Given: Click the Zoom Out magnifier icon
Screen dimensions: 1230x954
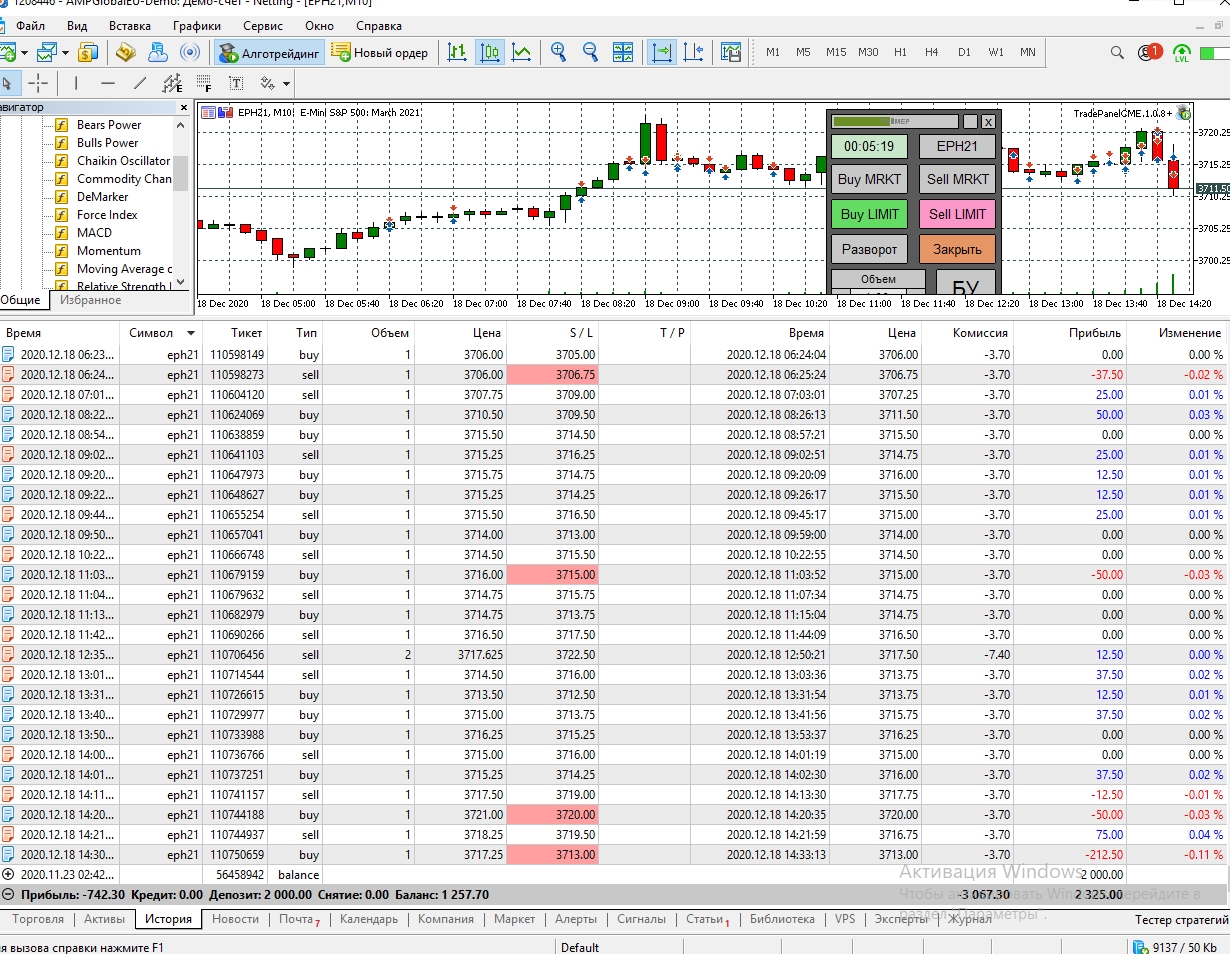Looking at the screenshot, I should 590,52.
